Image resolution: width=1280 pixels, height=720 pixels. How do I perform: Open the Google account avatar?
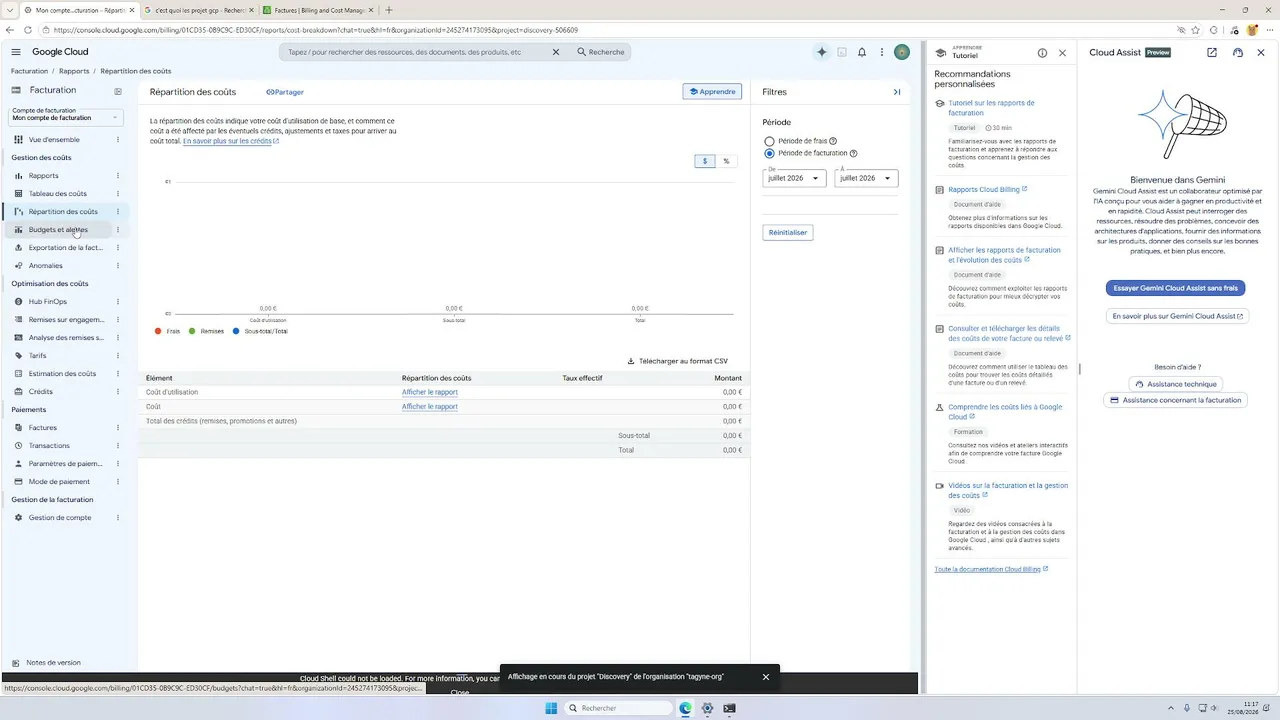(x=902, y=52)
